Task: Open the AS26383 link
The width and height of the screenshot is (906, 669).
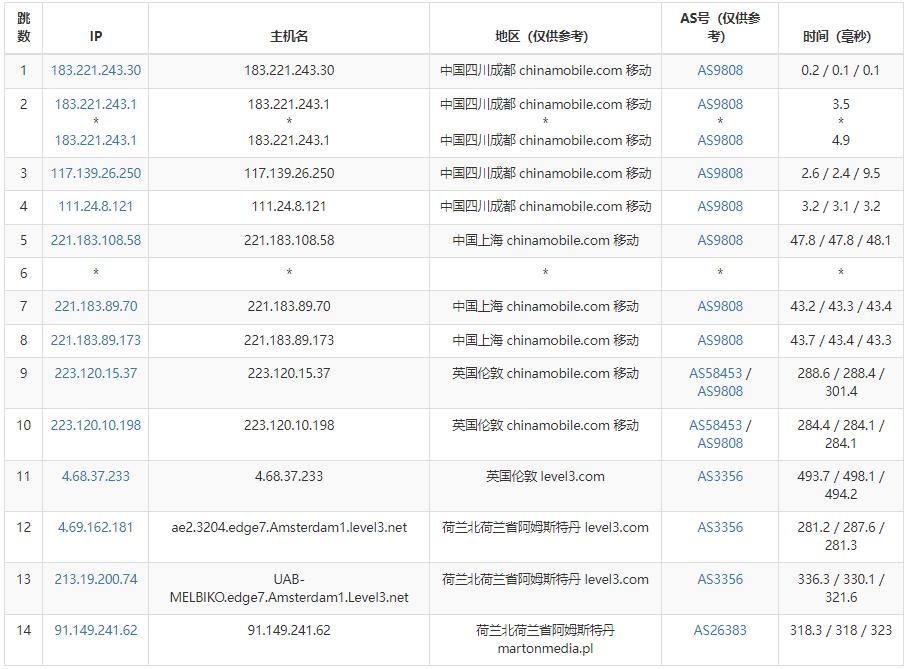Action: 720,630
